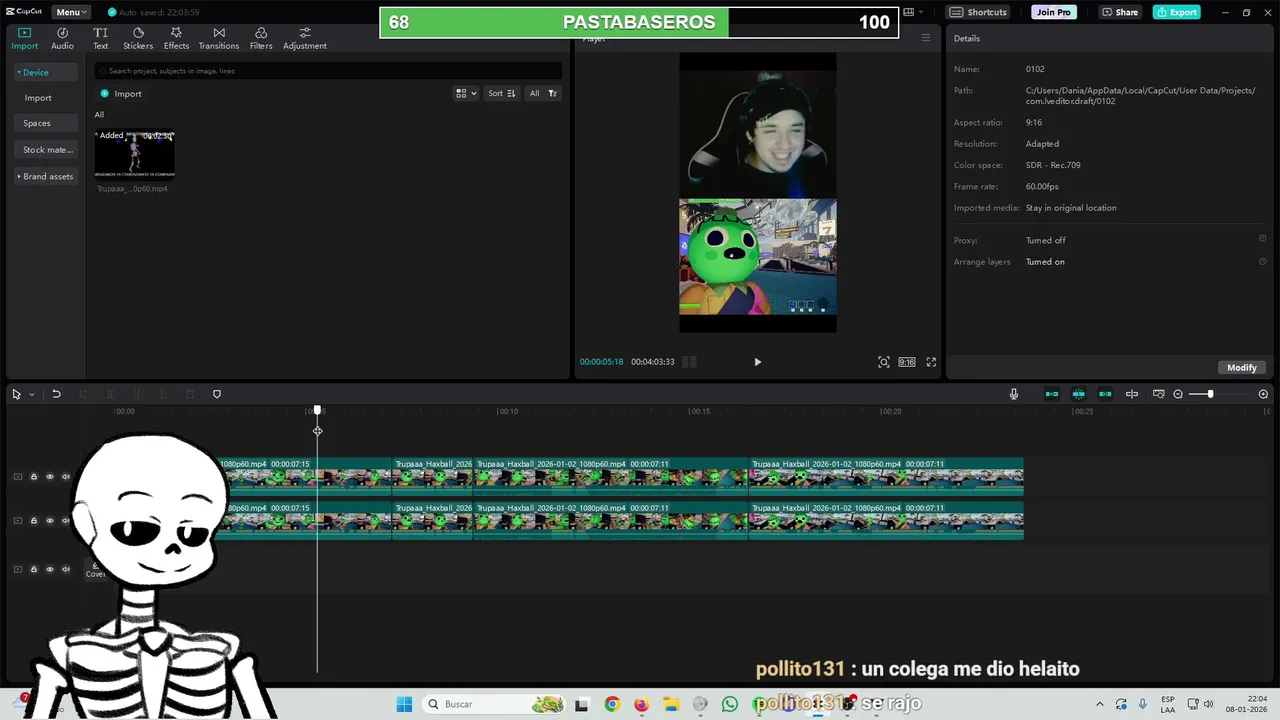This screenshot has width=1280, height=720.
Task: Click the Select pointer tool
Action: pyautogui.click(x=16, y=394)
